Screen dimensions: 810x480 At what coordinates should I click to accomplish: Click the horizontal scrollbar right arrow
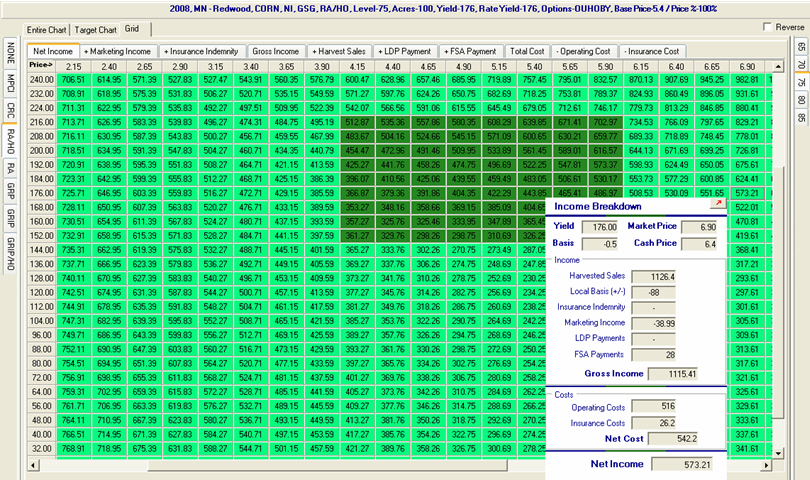tap(767, 465)
